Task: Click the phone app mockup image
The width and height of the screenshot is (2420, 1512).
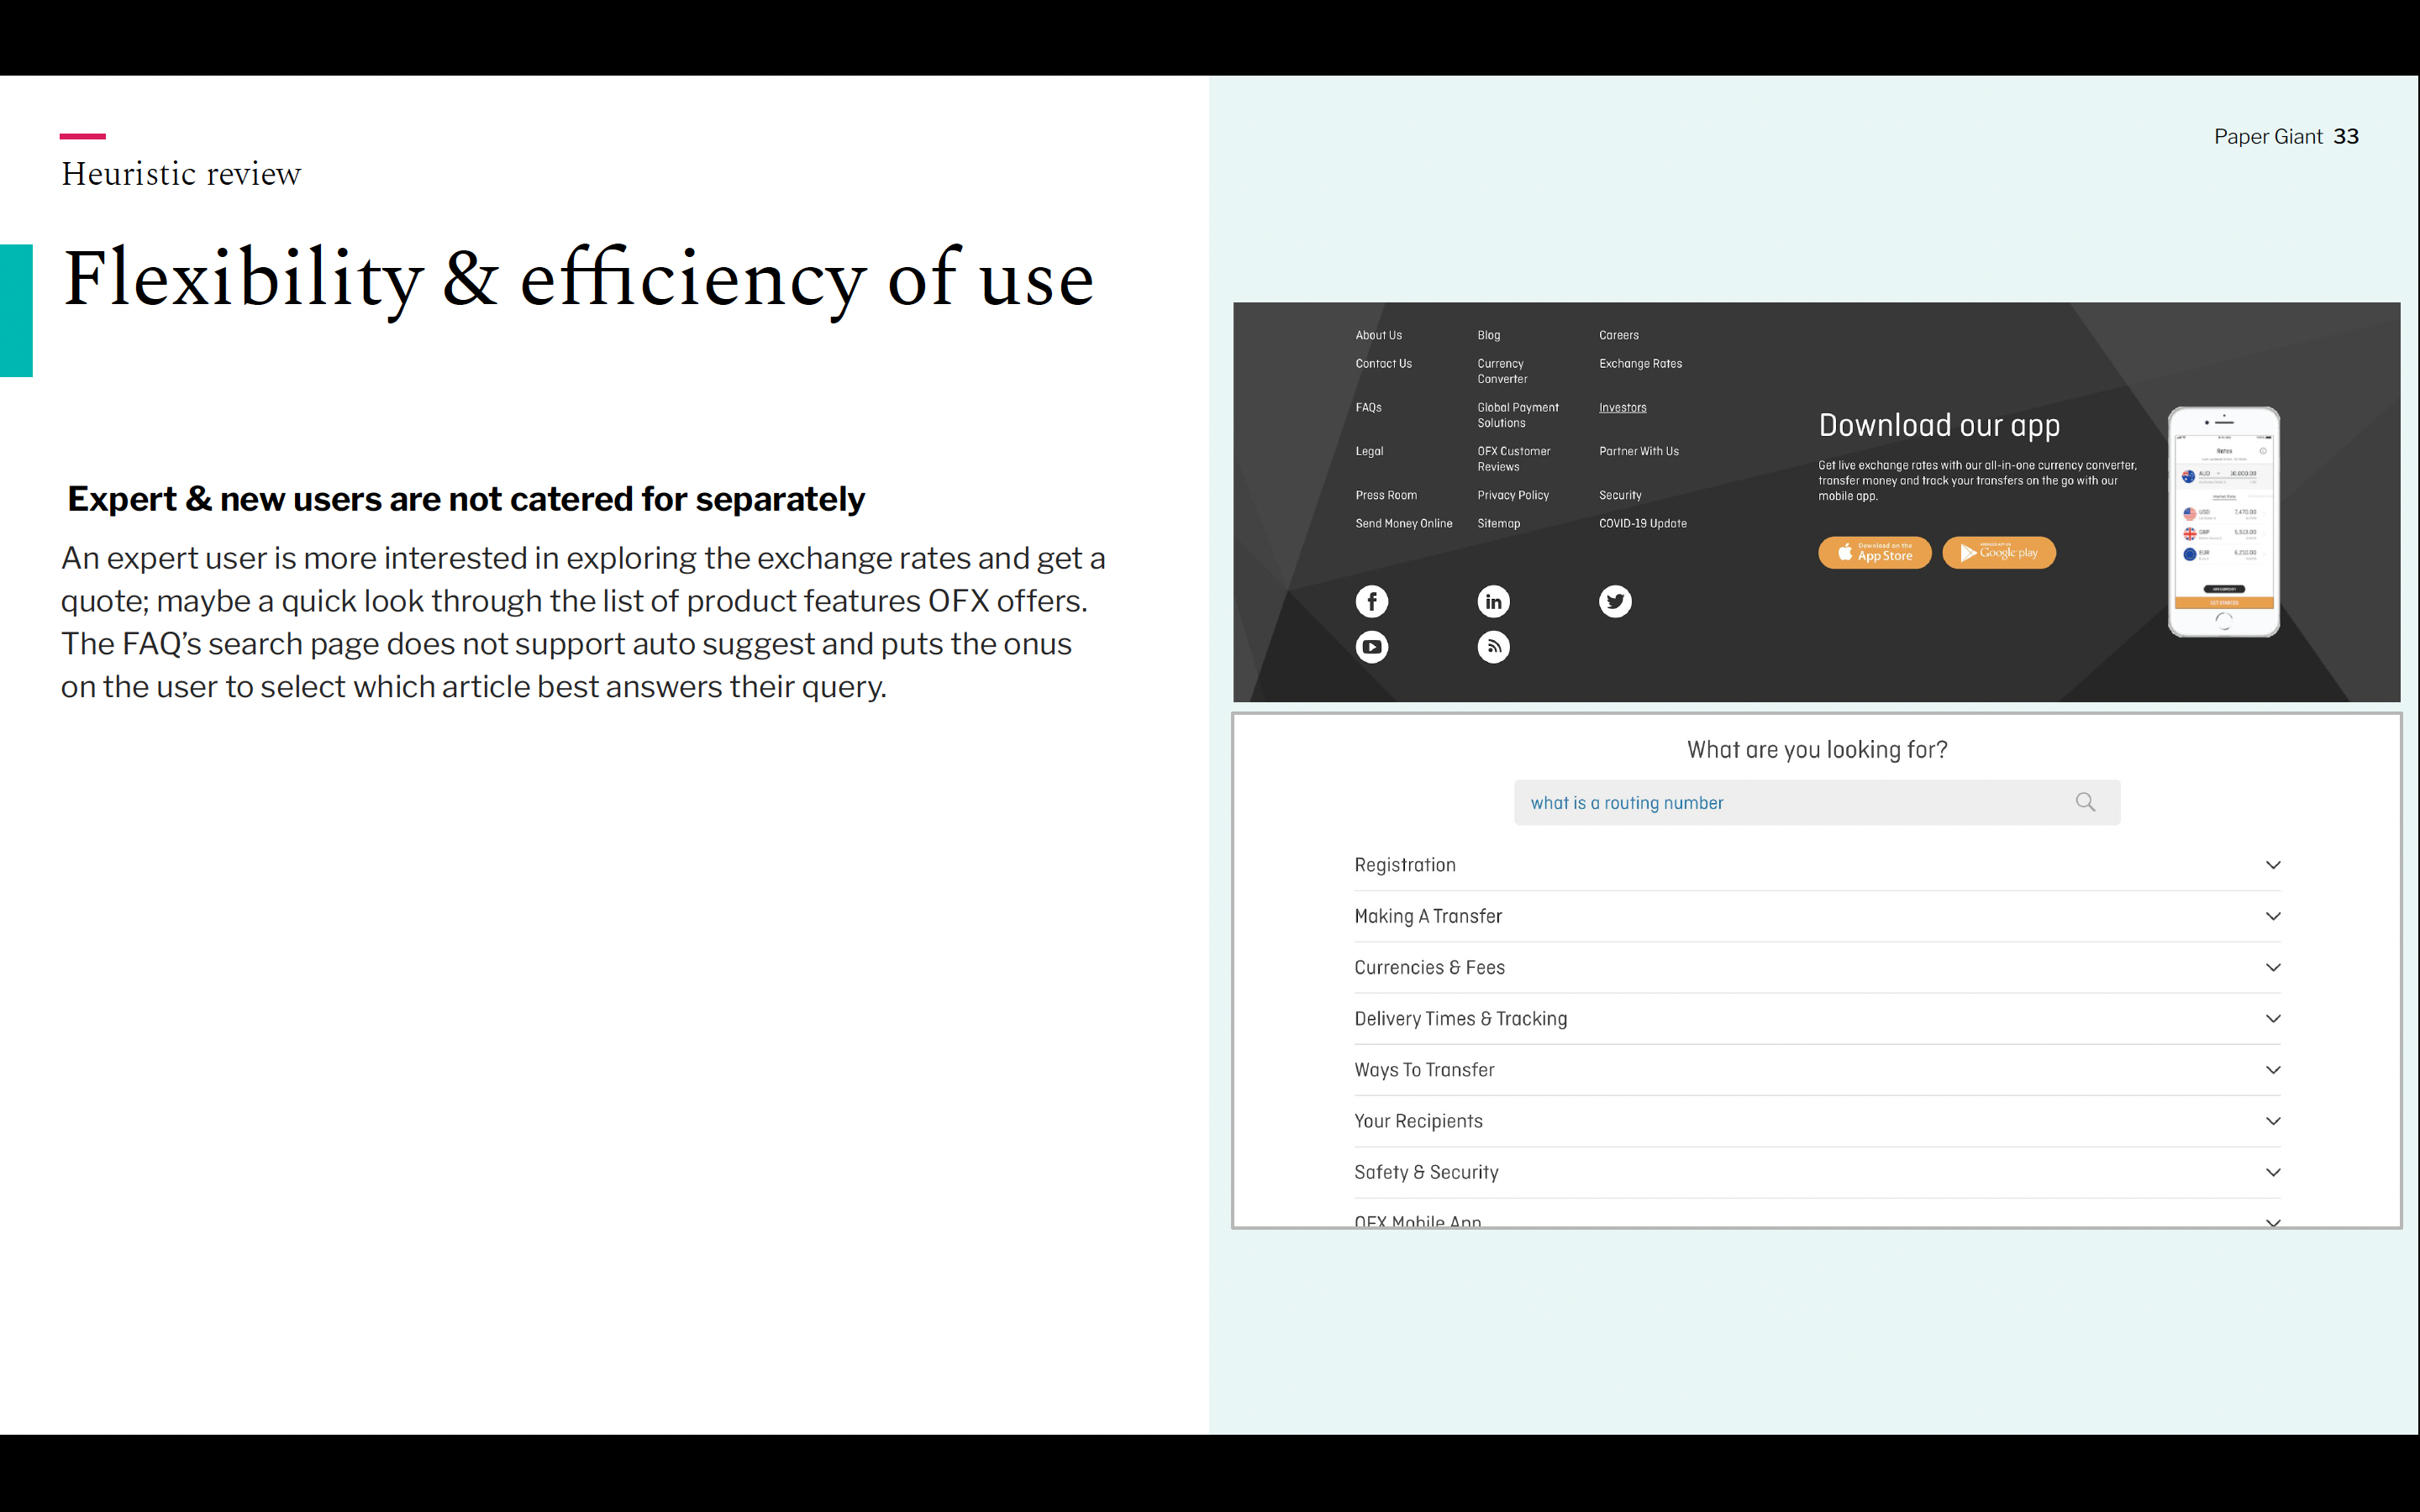Action: click(x=2223, y=521)
